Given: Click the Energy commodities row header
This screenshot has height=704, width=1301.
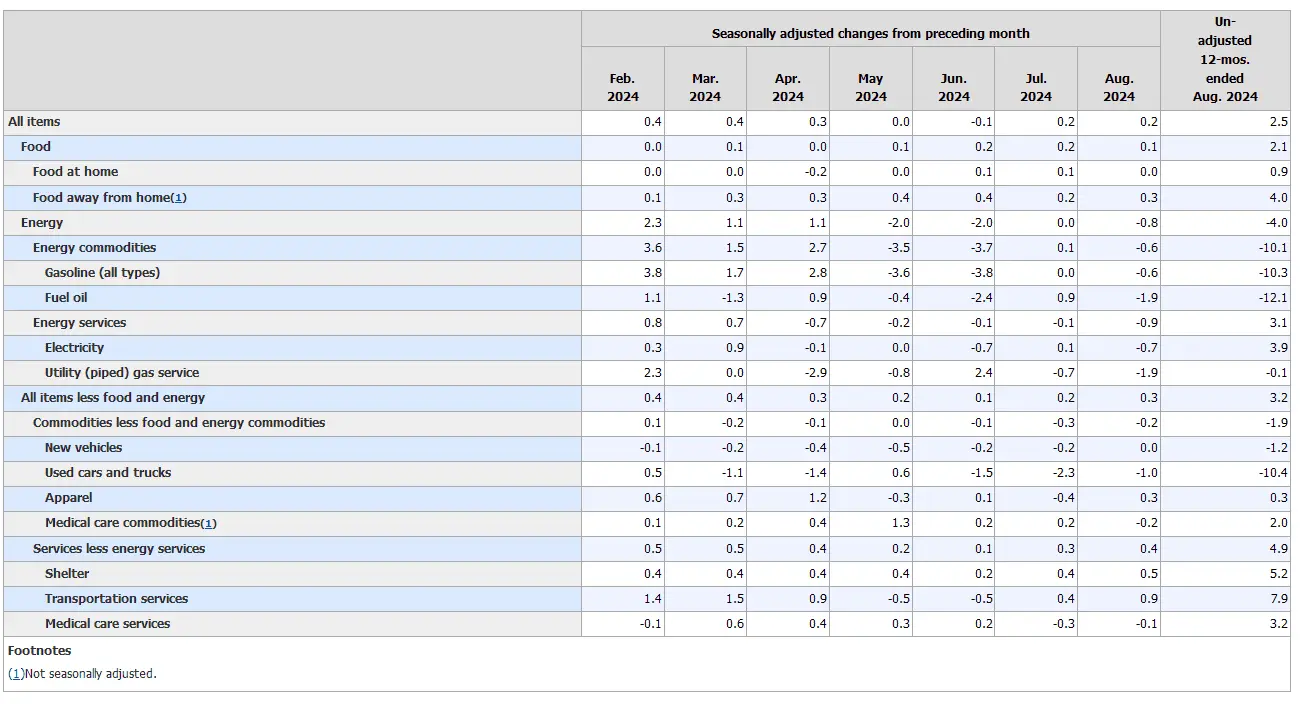Looking at the screenshot, I should pos(94,248).
